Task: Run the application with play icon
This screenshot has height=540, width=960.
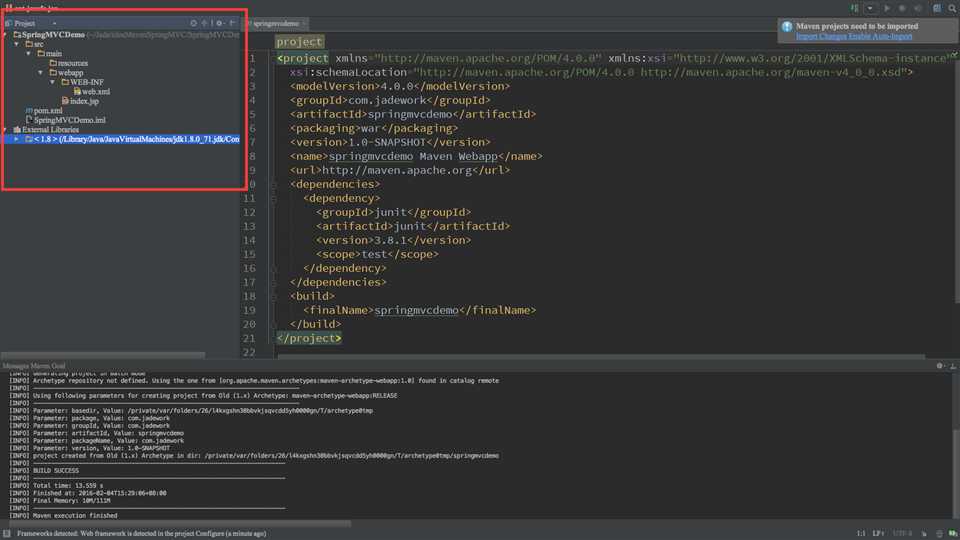Action: (887, 9)
